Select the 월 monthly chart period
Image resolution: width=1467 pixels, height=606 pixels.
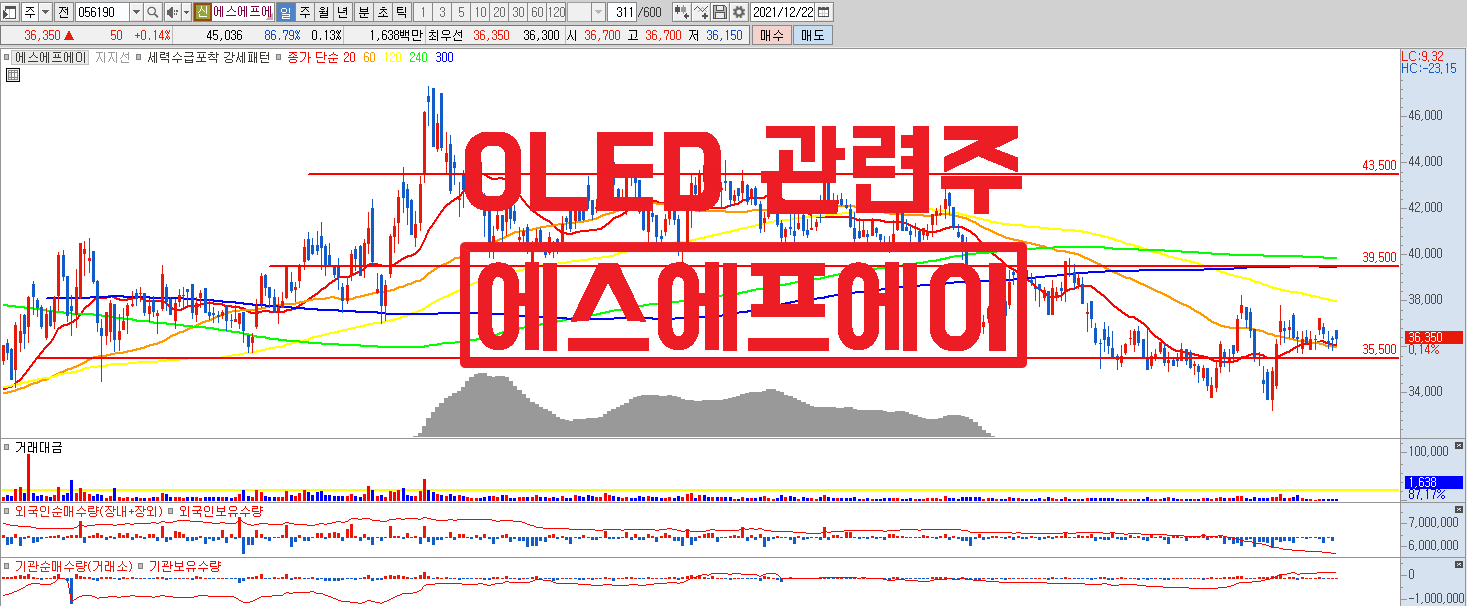(324, 12)
